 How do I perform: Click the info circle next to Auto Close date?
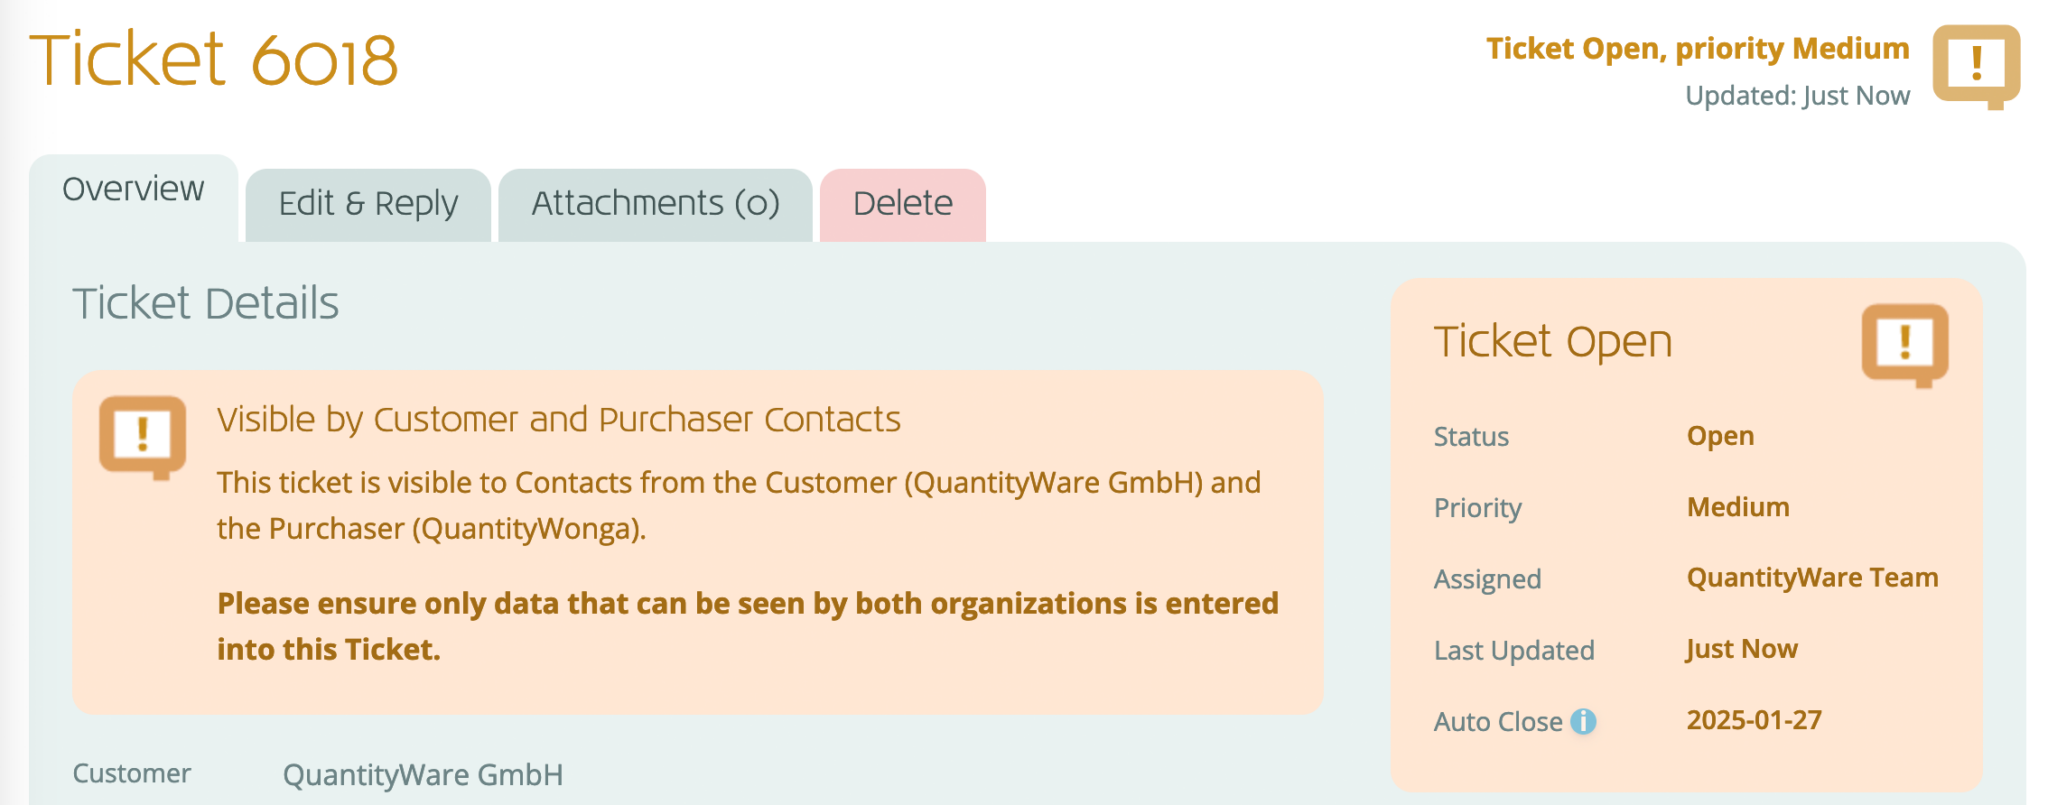pos(1585,720)
